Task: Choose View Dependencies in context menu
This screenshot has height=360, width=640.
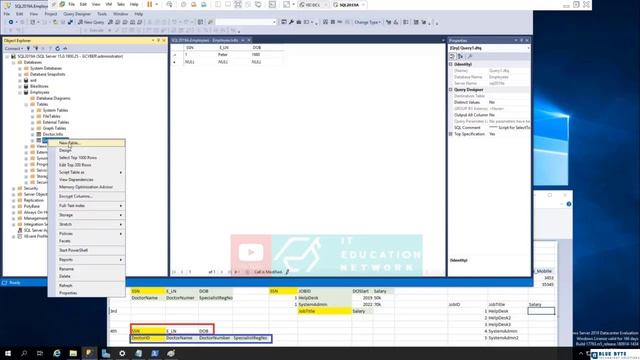Action: [87, 180]
